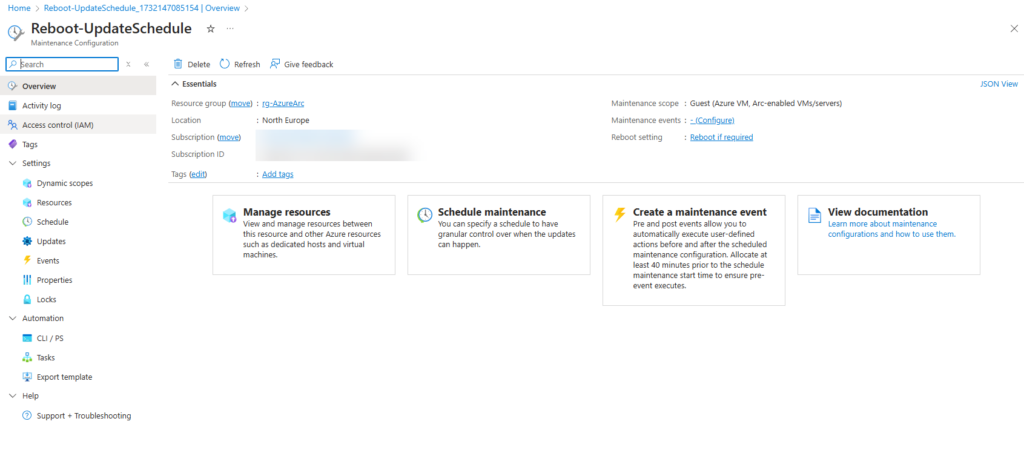Click the Schedule clock icon
1024x450 pixels.
pyautogui.click(x=27, y=221)
